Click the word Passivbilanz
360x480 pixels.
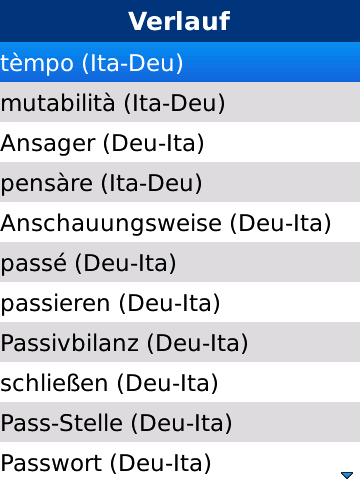point(70,343)
